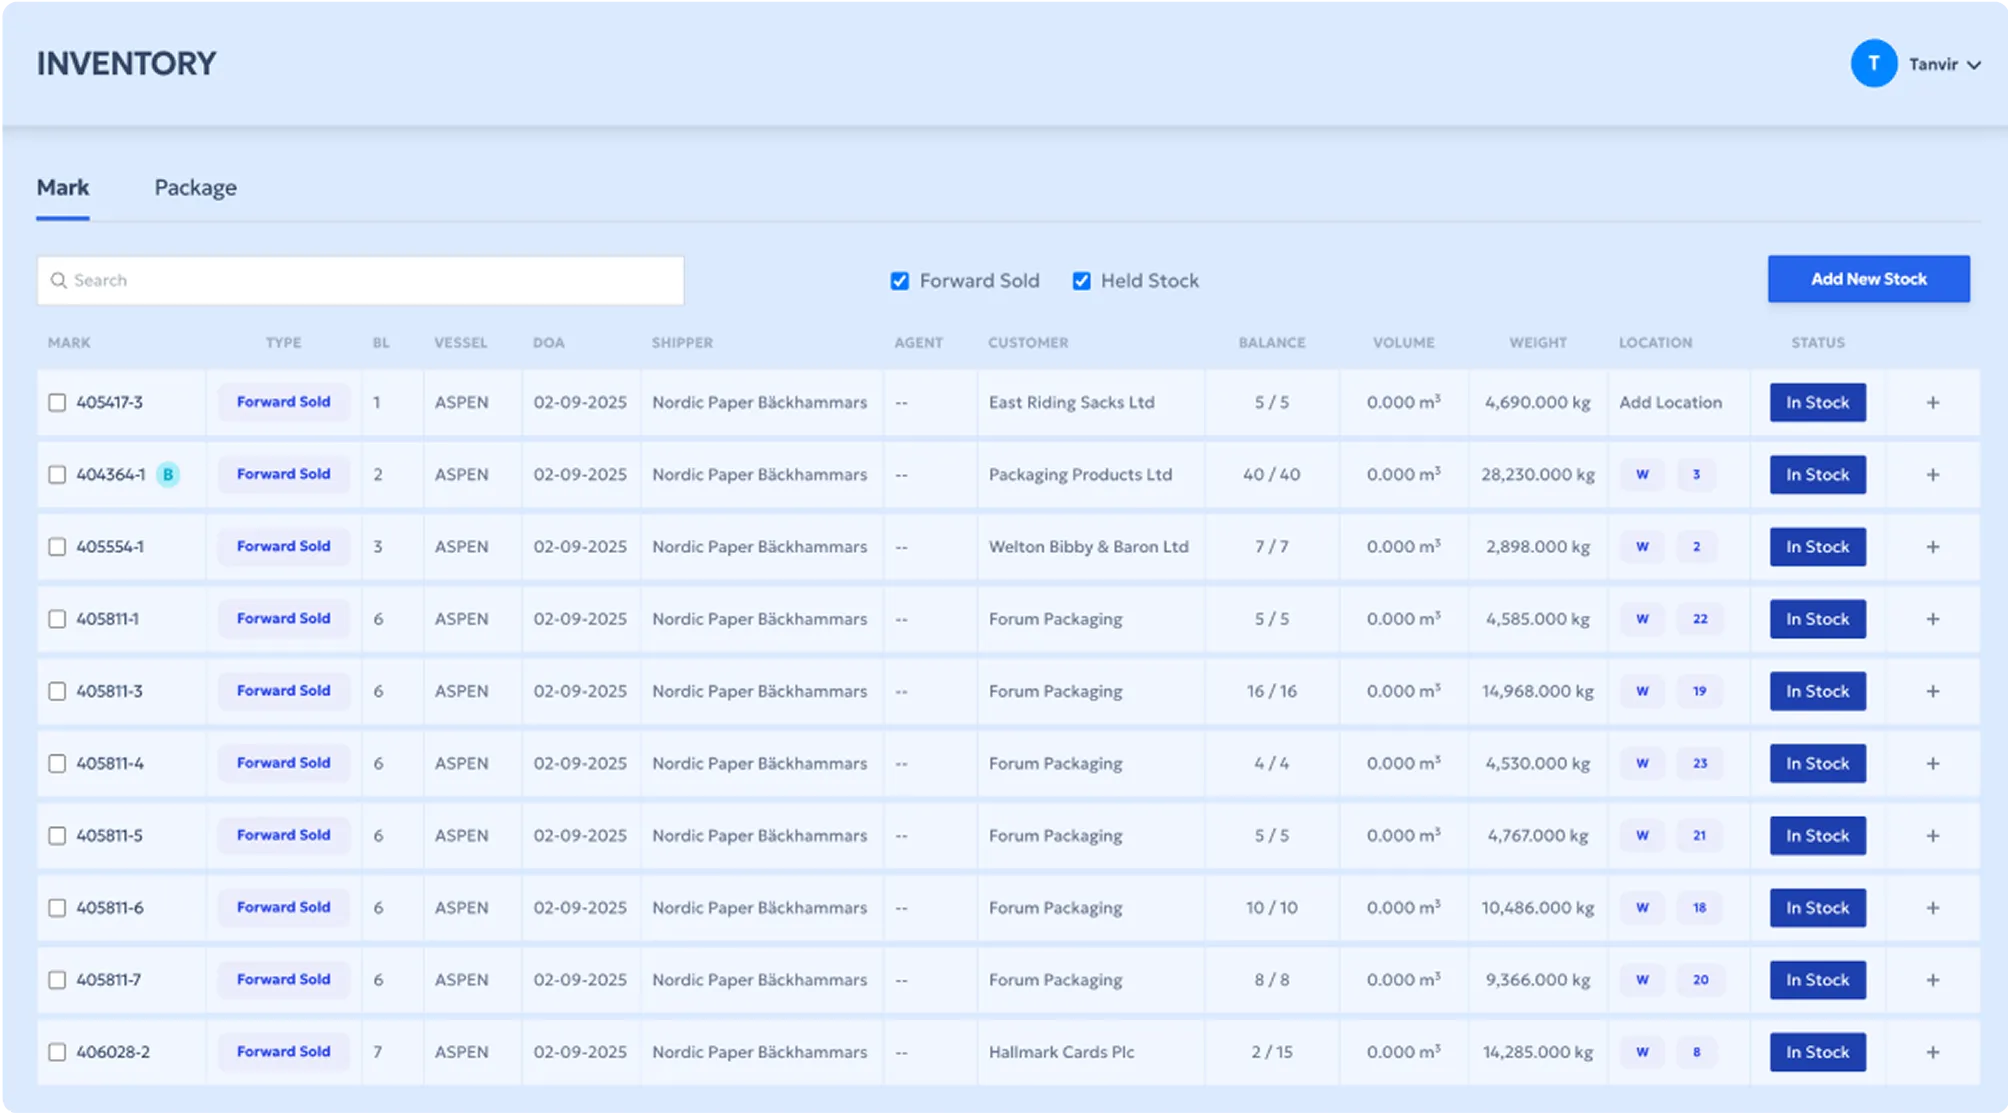Screen dimensions: 2008x1113
Task: Click plus icon on the Hallmark Cards row
Action: [x=1932, y=1052]
